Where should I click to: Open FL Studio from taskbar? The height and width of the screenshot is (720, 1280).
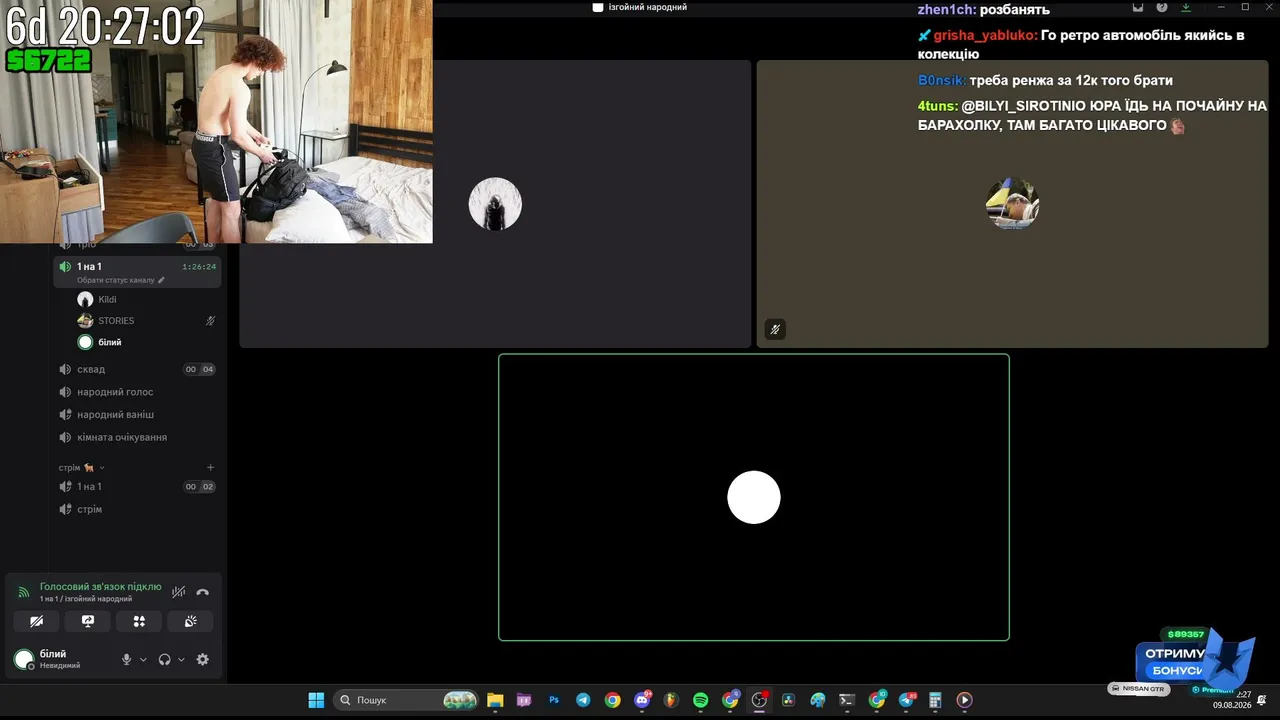tap(671, 700)
